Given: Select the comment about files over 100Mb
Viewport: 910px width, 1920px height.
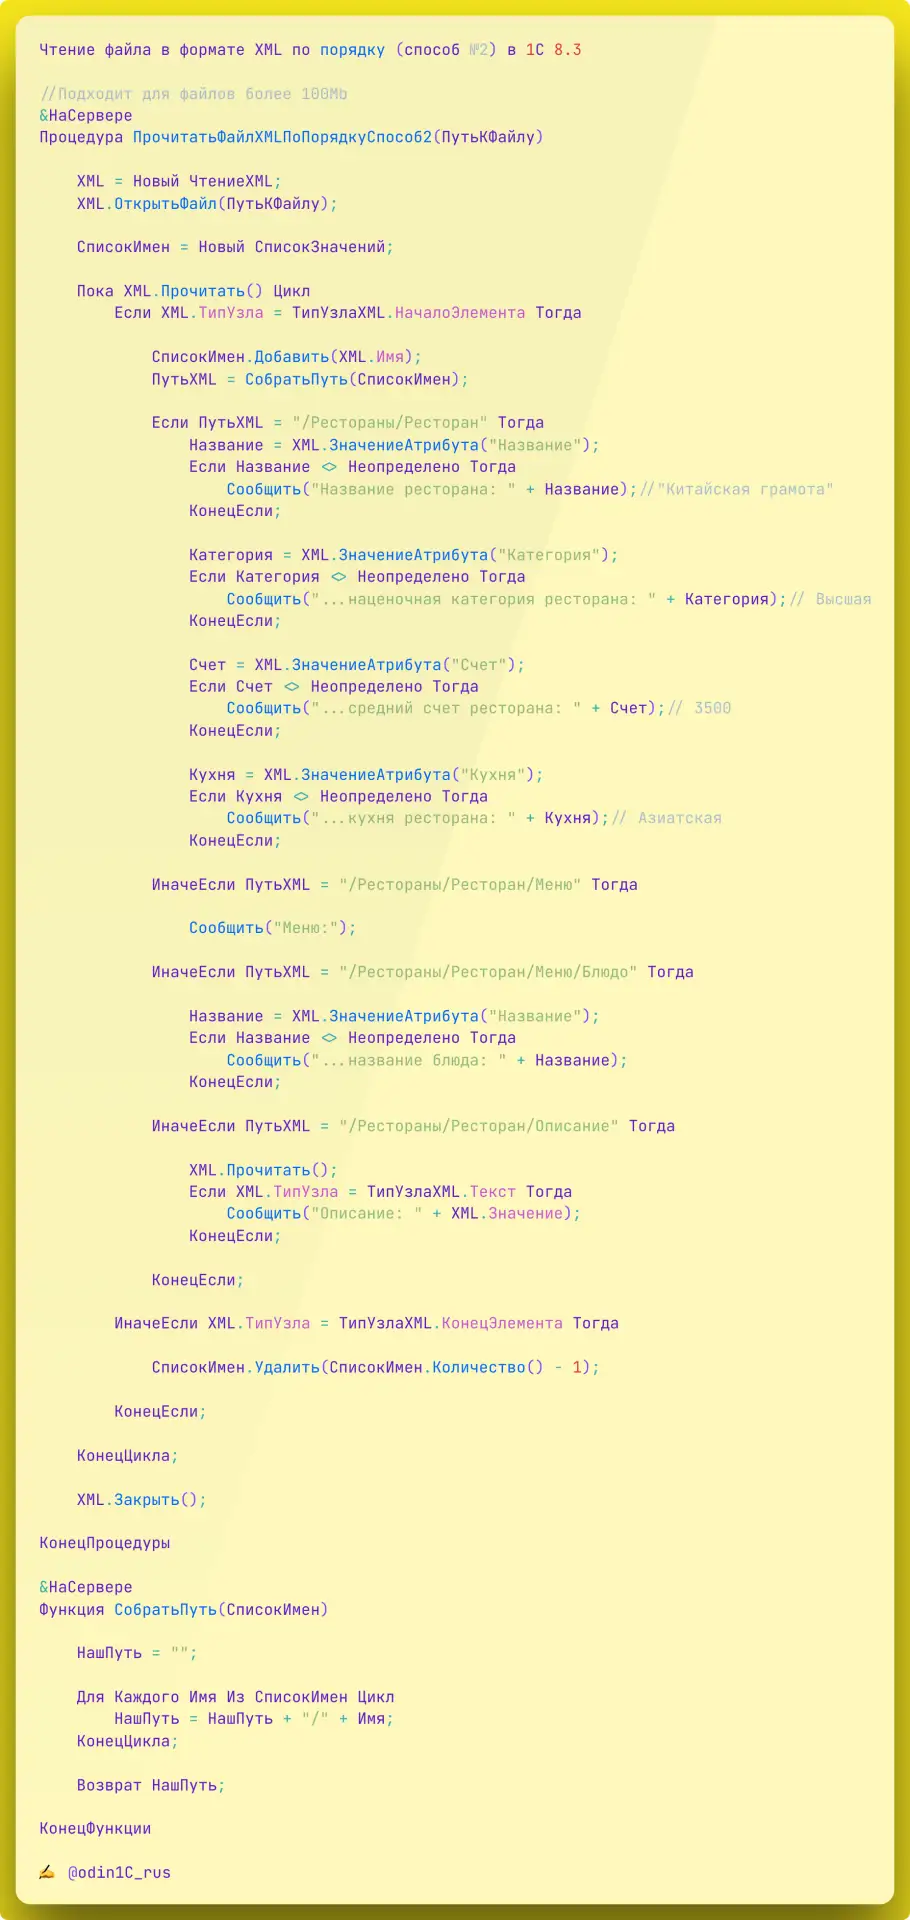Looking at the screenshot, I should (x=193, y=94).
